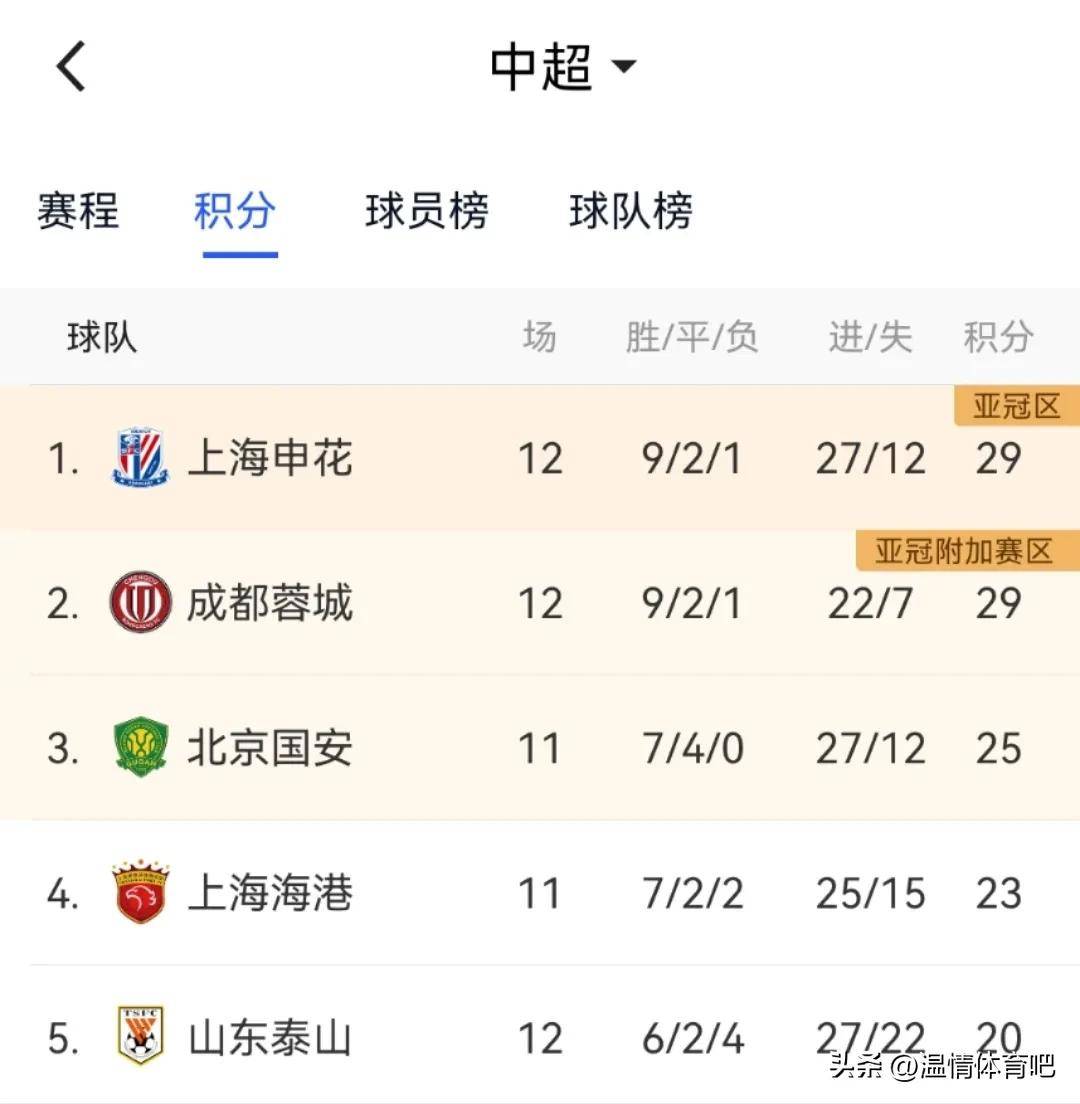
Task: Click the 北京国安 team badge
Action: click(141, 747)
